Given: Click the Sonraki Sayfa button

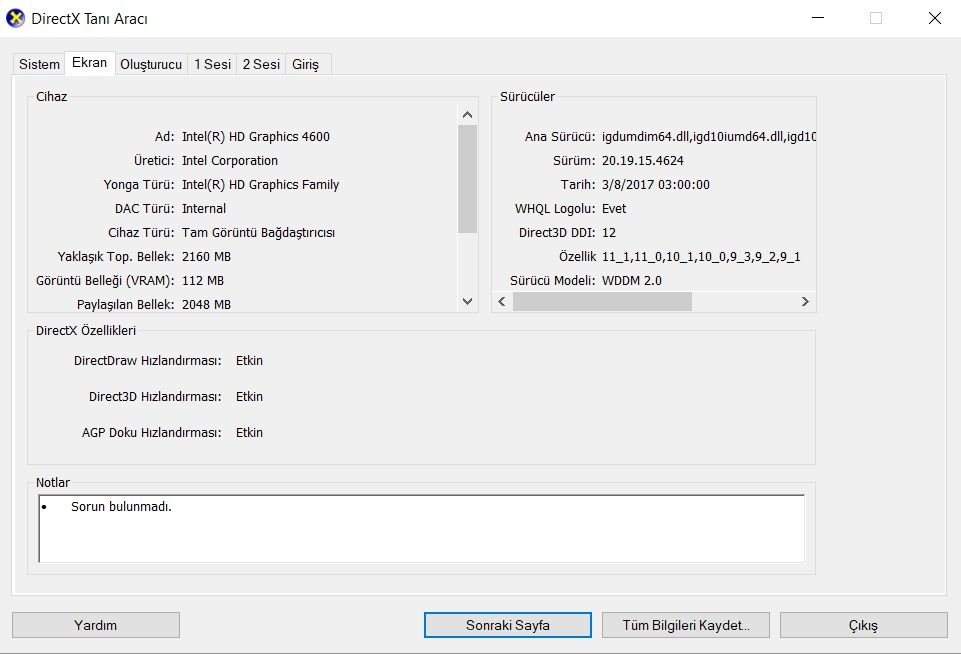Looking at the screenshot, I should (x=507, y=625).
